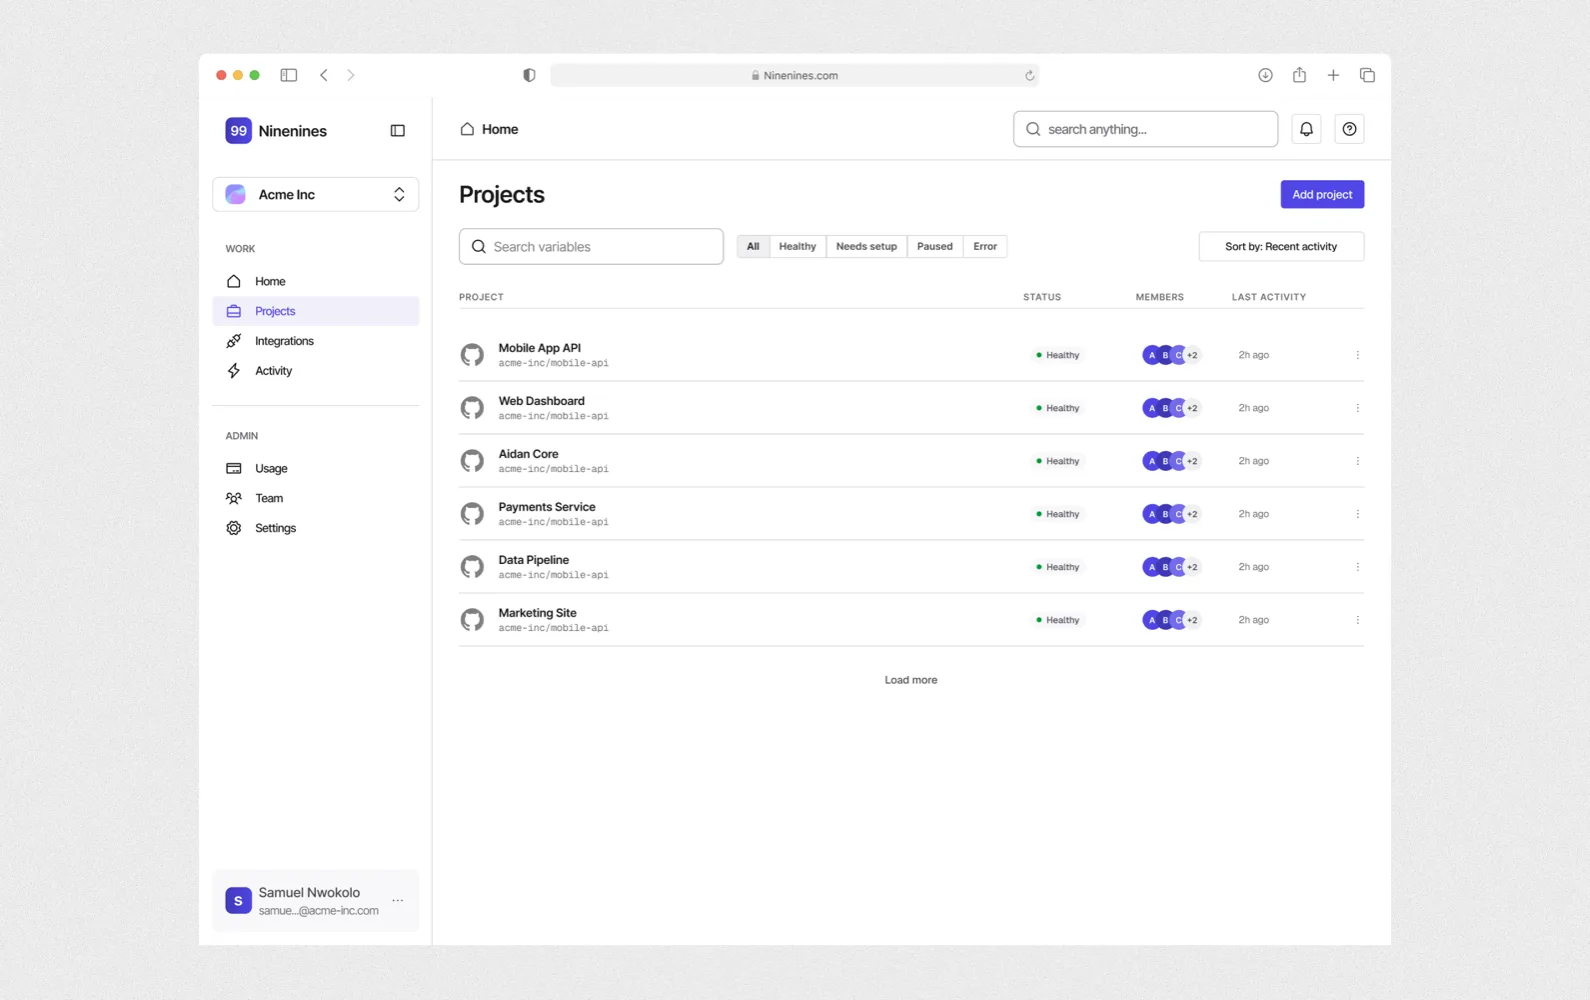Image resolution: width=1590 pixels, height=1000 pixels.
Task: Click the Load more link
Action: tap(911, 680)
